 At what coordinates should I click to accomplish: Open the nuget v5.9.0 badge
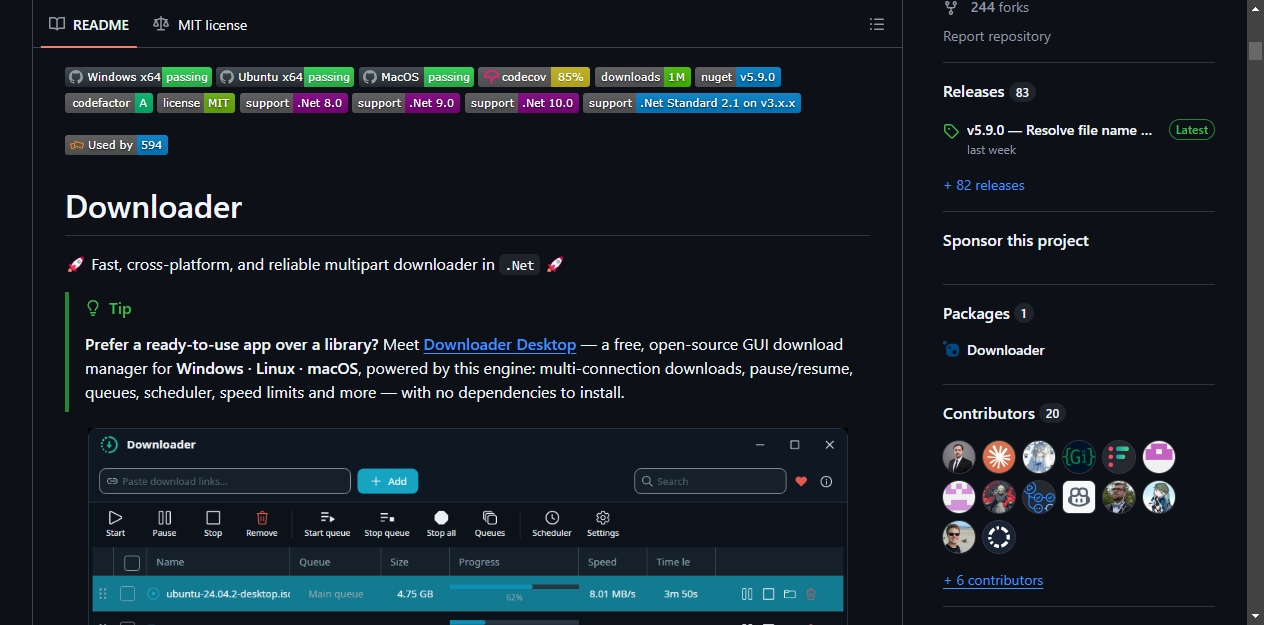[x=738, y=77]
